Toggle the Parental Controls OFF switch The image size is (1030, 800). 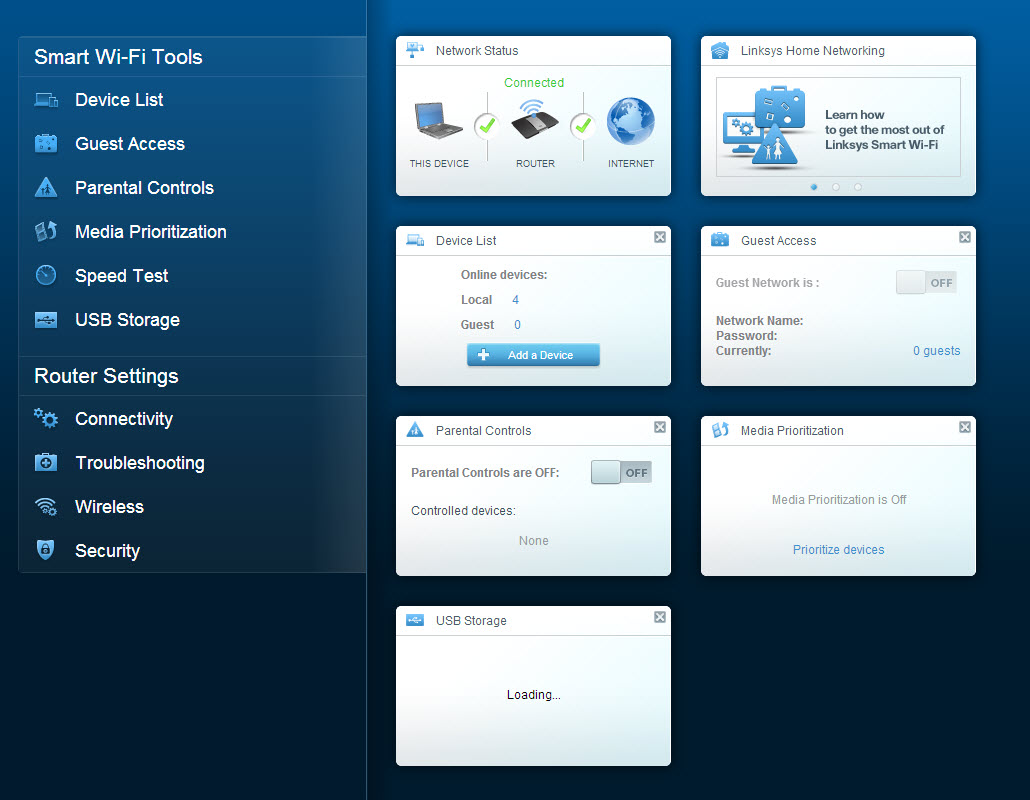click(621, 472)
